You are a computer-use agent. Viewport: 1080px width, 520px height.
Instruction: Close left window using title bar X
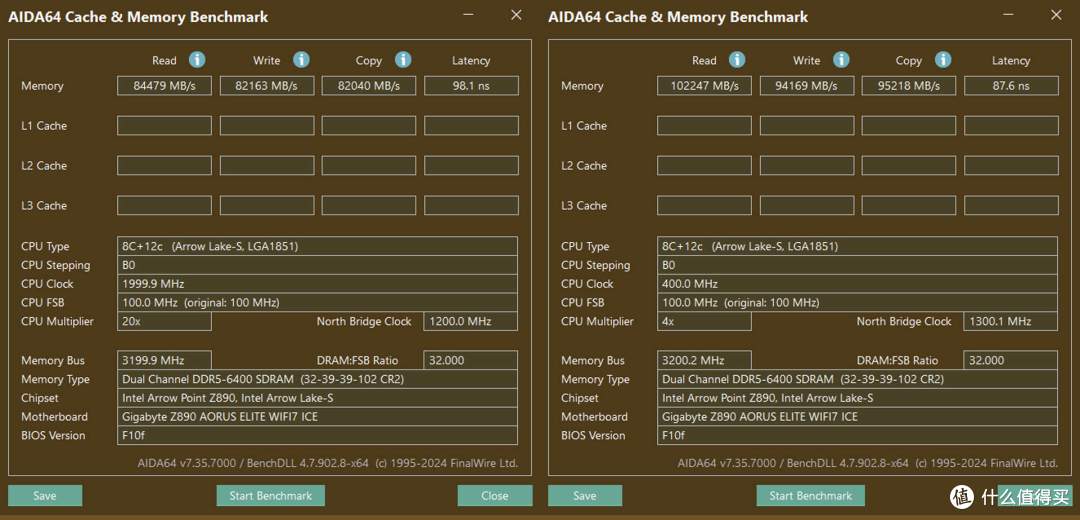pyautogui.click(x=516, y=15)
